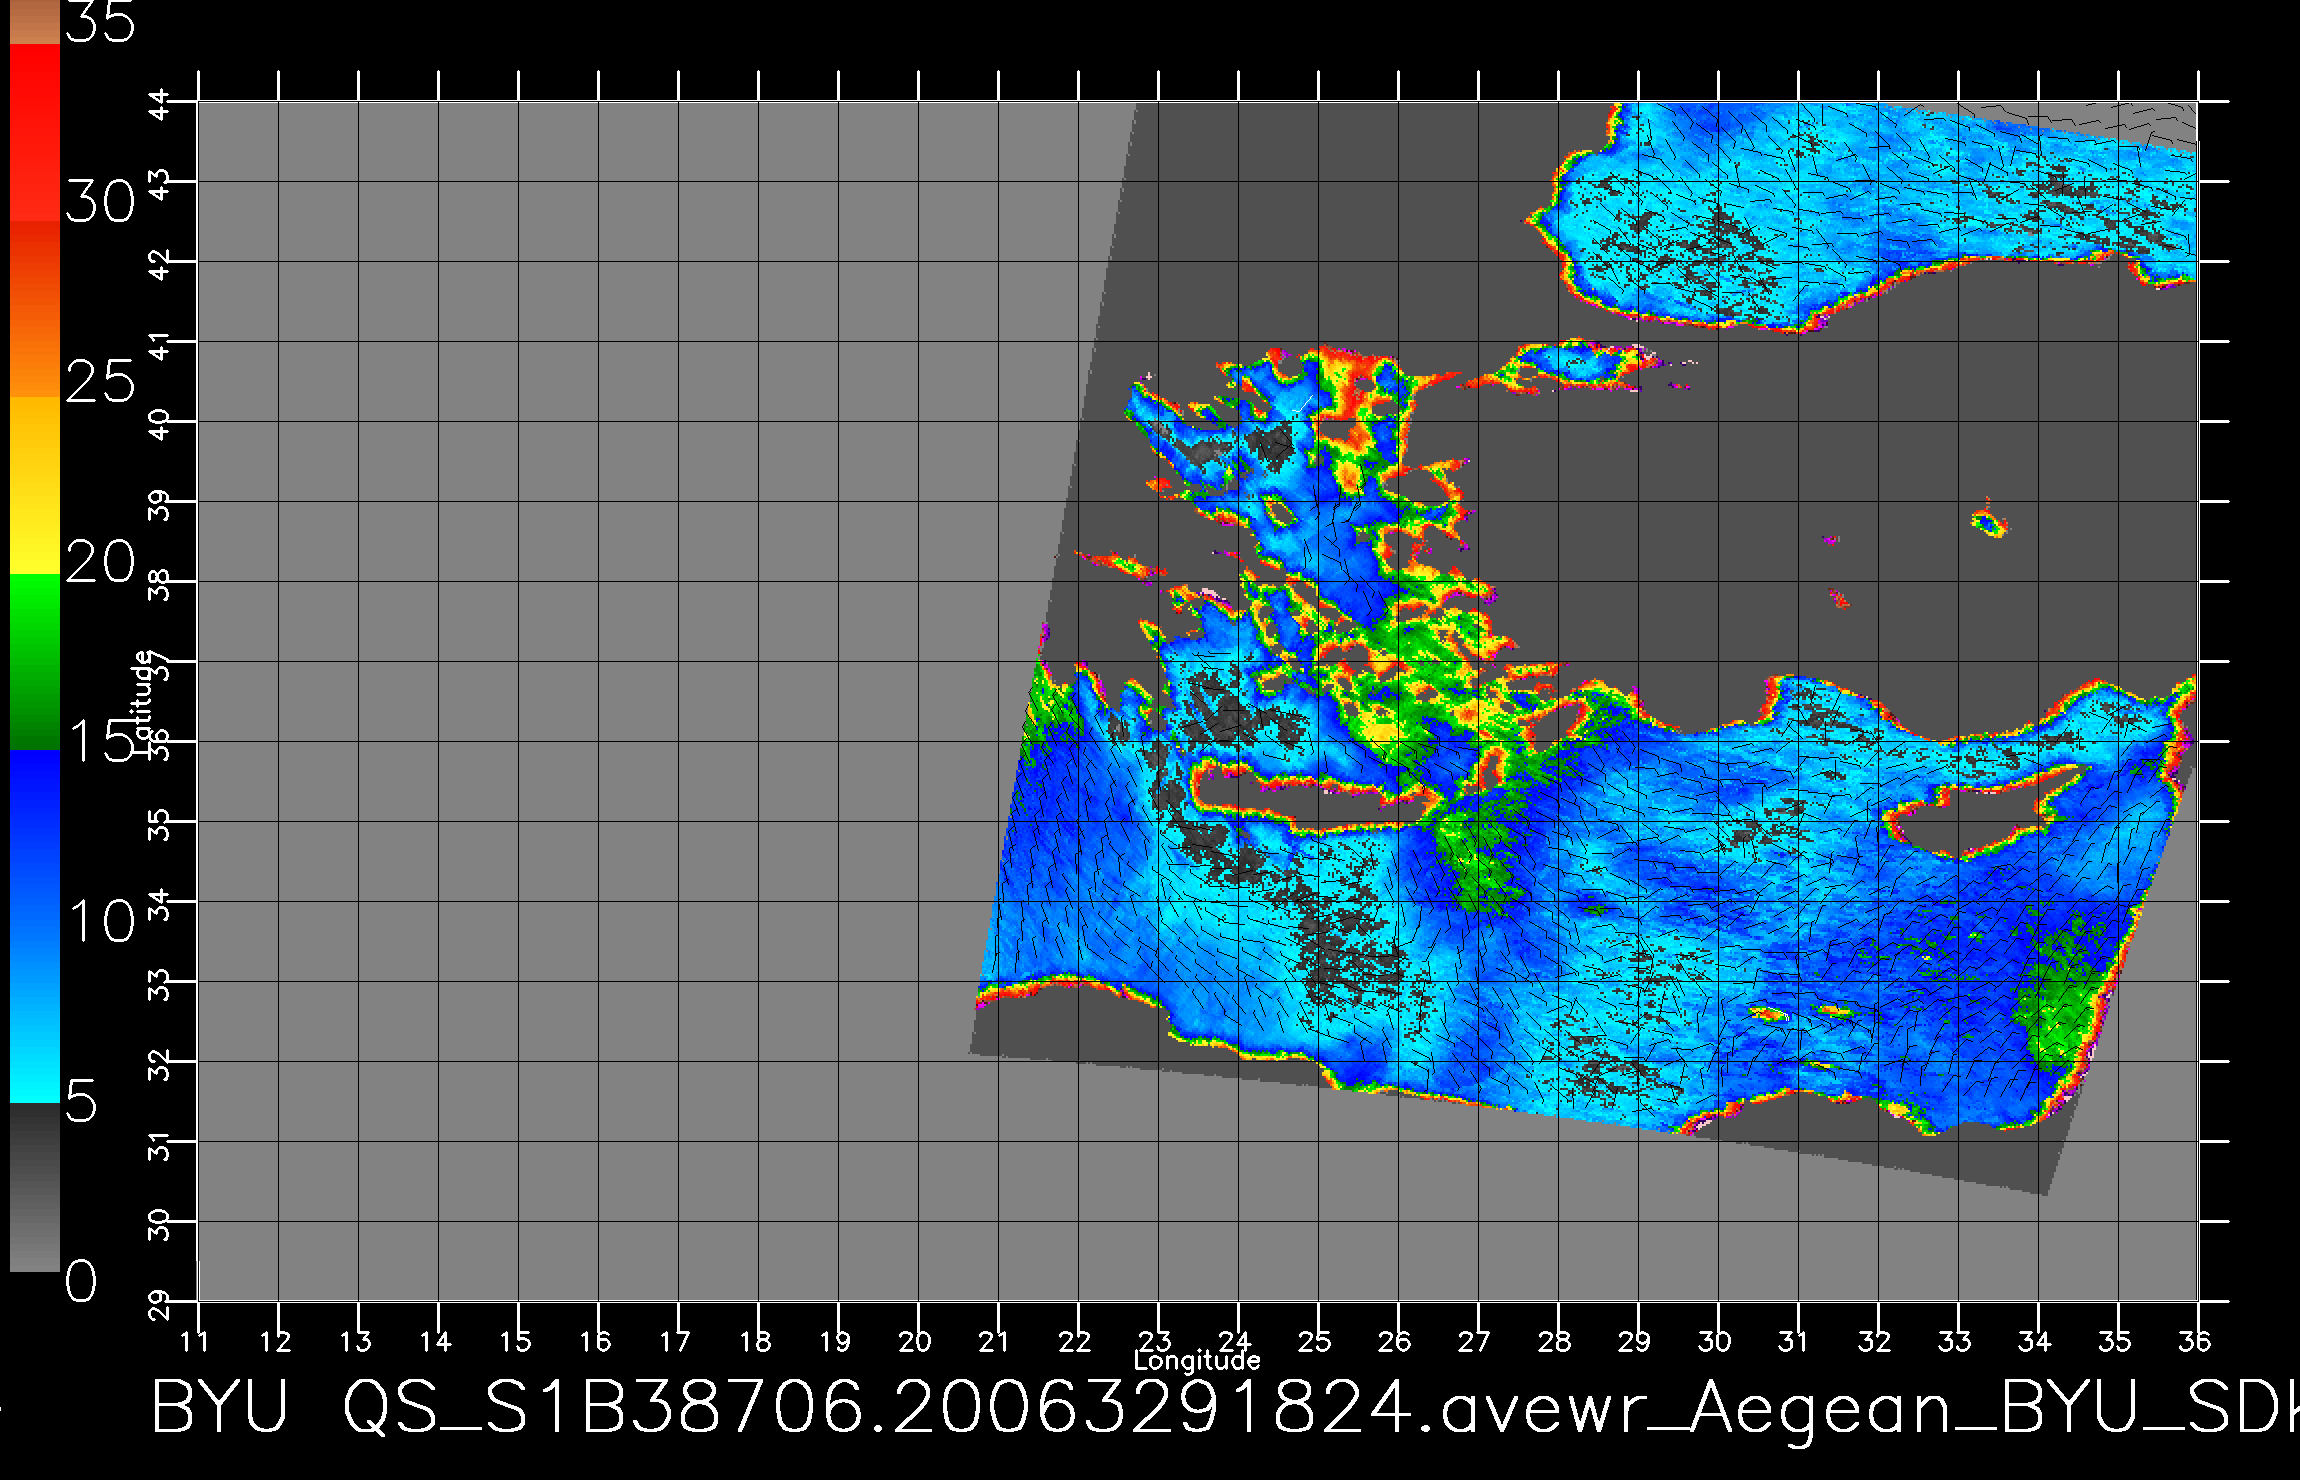Click longitude tick label 36
This screenshot has width=2300, height=1480.
[x=2195, y=1342]
